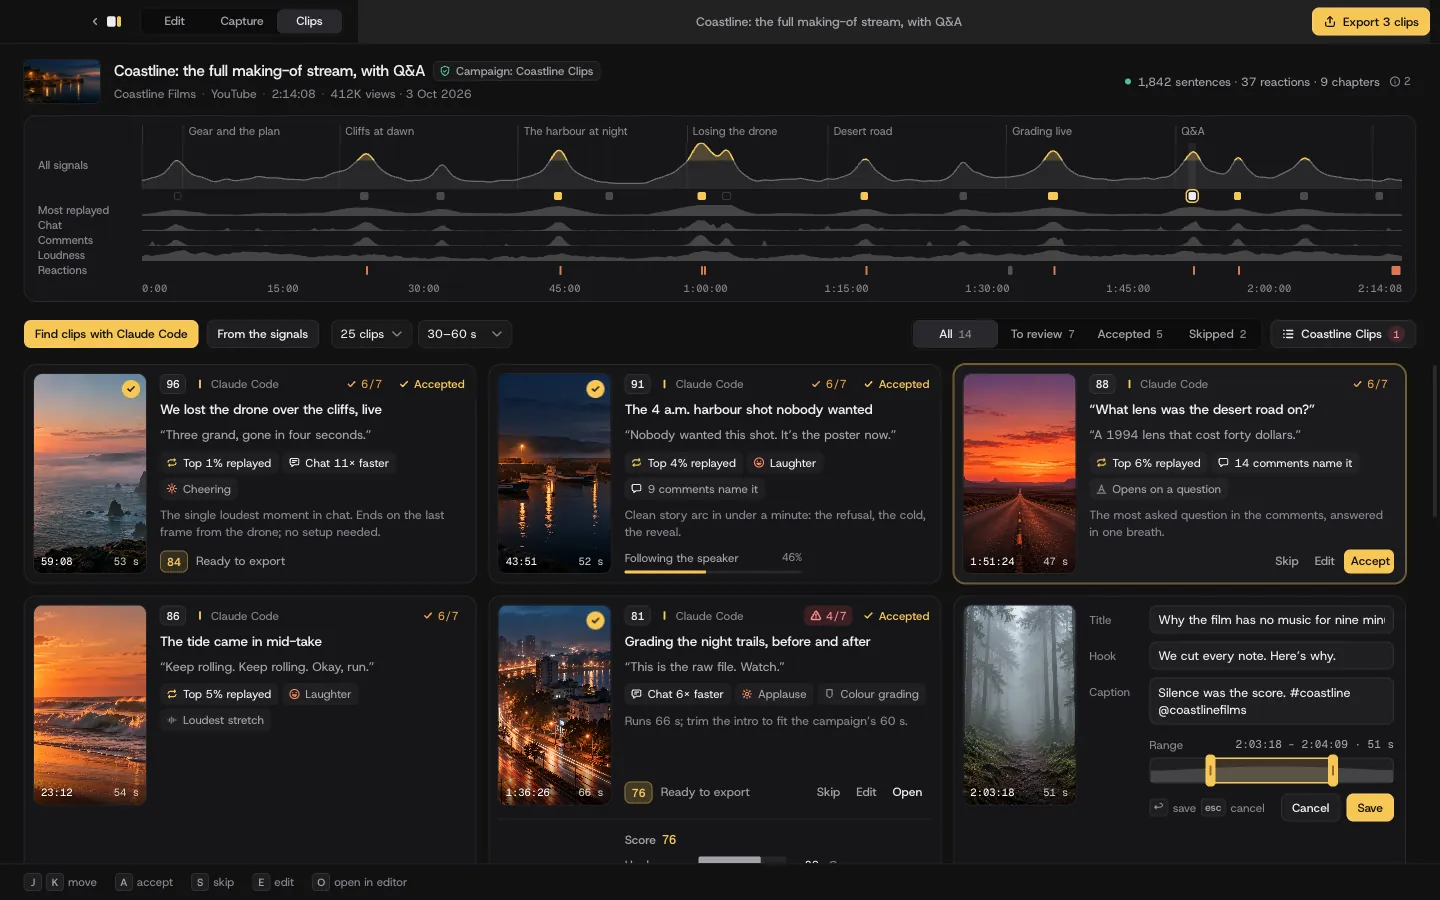Accept the desert road lens clip

[1370, 561]
